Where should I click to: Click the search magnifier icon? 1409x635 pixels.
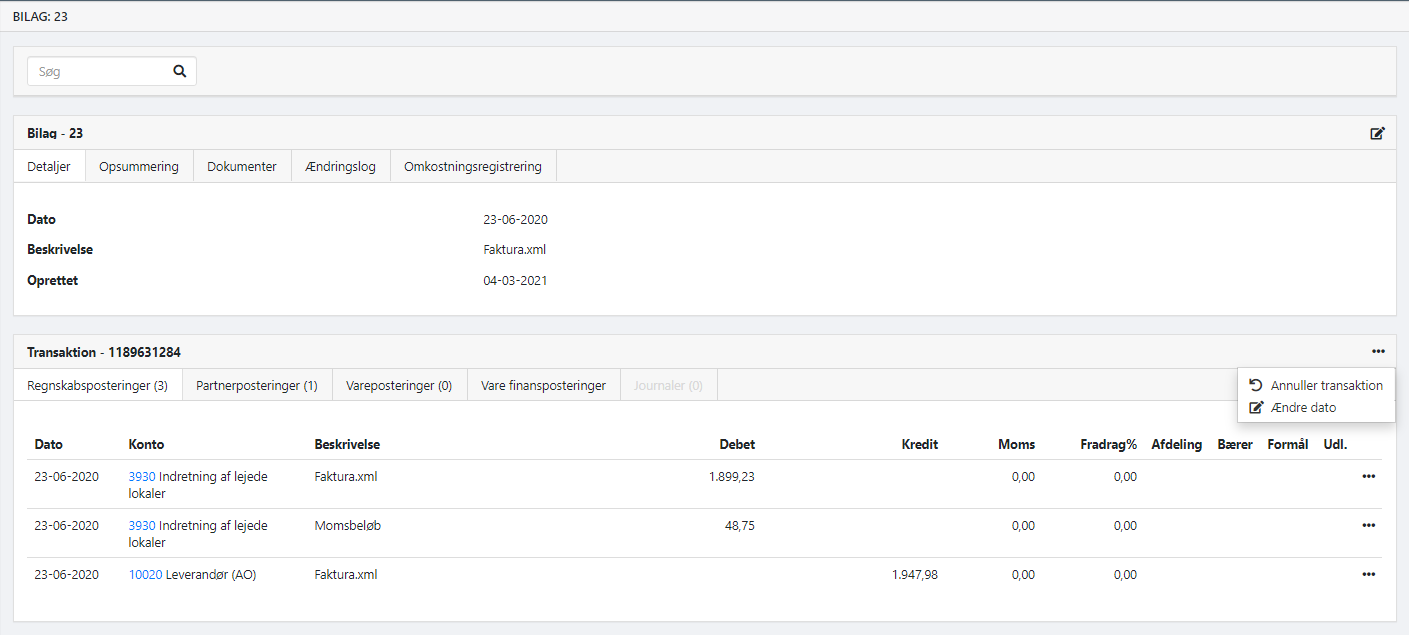coord(180,71)
